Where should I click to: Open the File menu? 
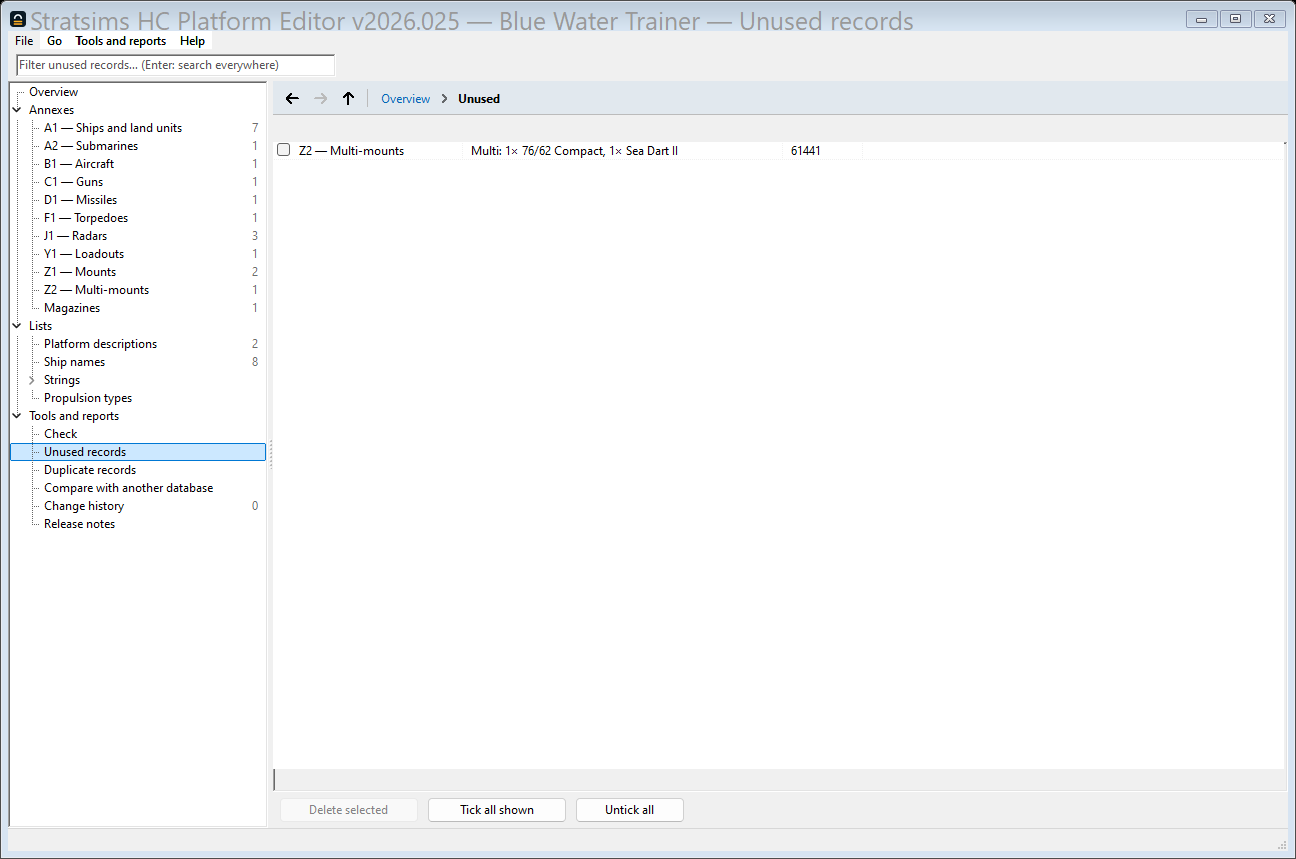point(24,41)
